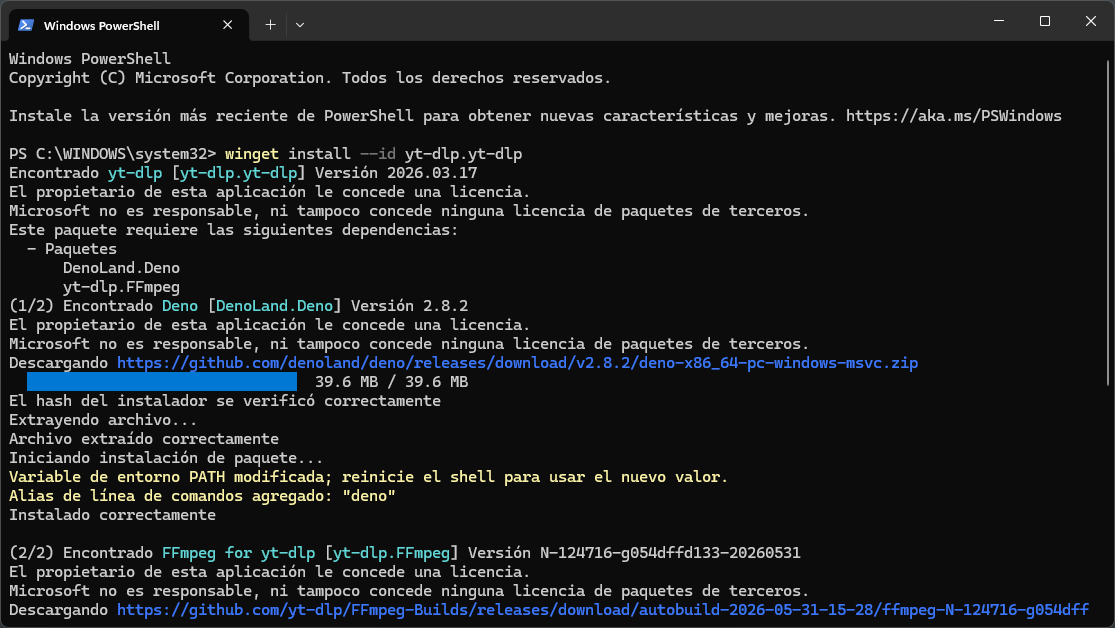
Task: Click the winget install command text
Action: click(373, 154)
